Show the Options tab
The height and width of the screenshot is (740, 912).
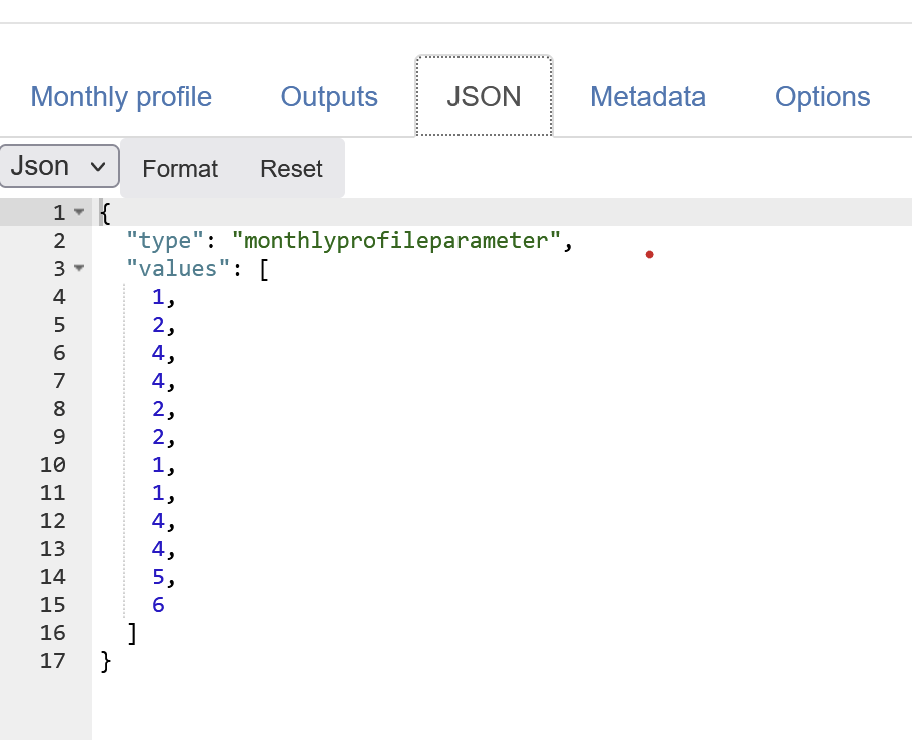822,97
